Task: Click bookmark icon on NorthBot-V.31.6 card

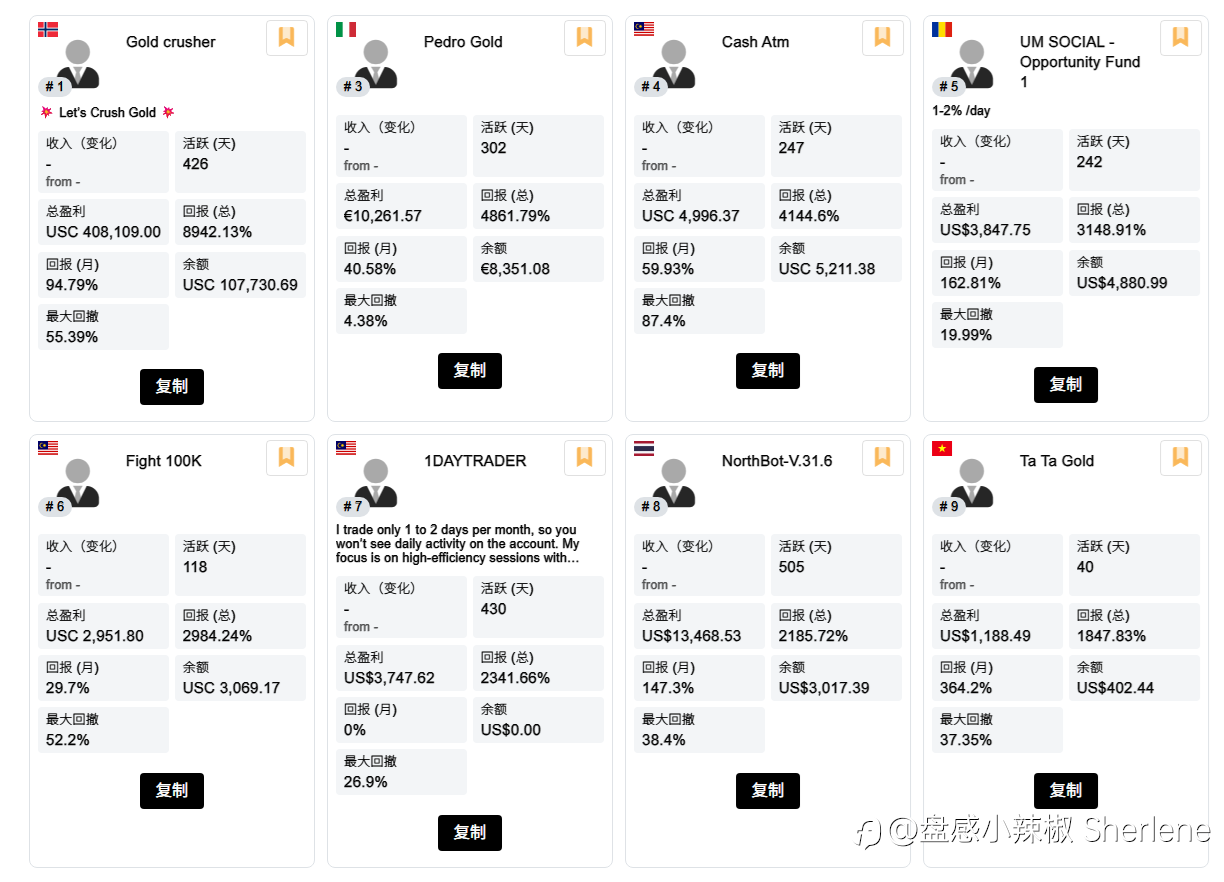Action: 882,457
